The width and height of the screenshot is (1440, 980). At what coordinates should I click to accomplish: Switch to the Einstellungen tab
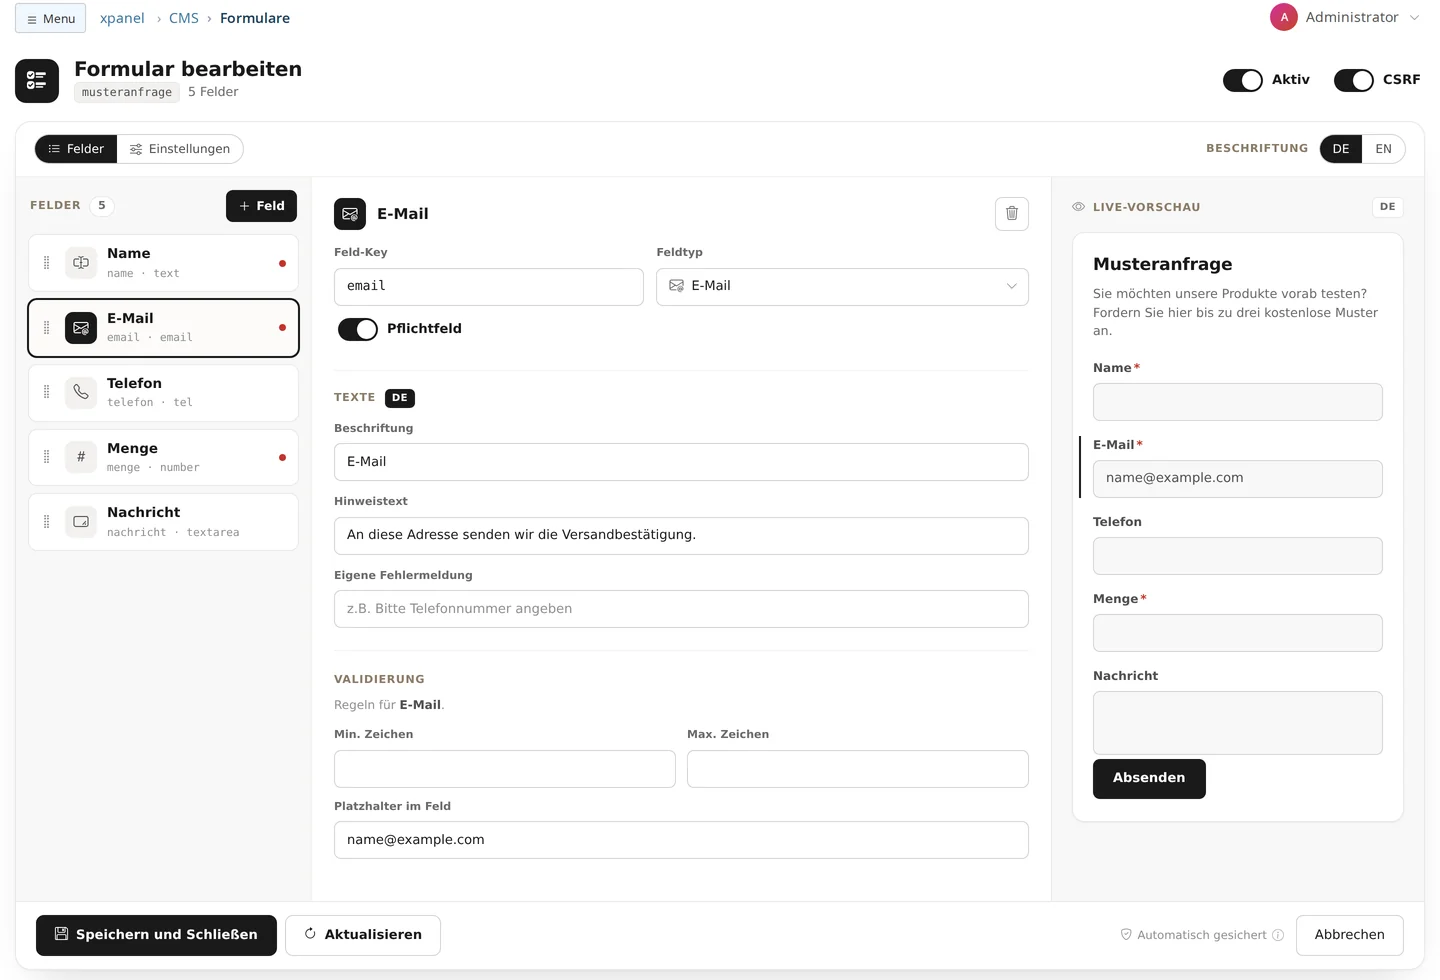pos(180,149)
